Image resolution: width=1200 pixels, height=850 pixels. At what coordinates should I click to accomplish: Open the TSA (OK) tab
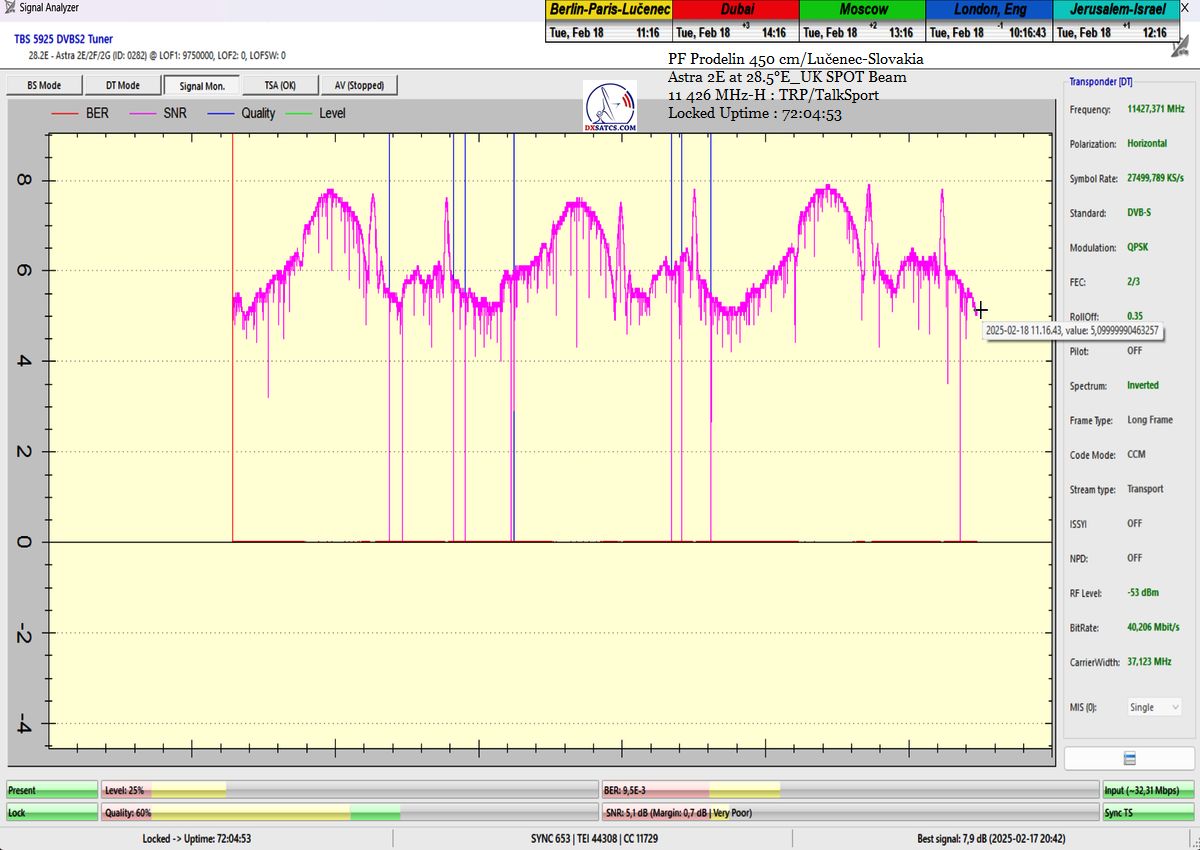pos(280,86)
